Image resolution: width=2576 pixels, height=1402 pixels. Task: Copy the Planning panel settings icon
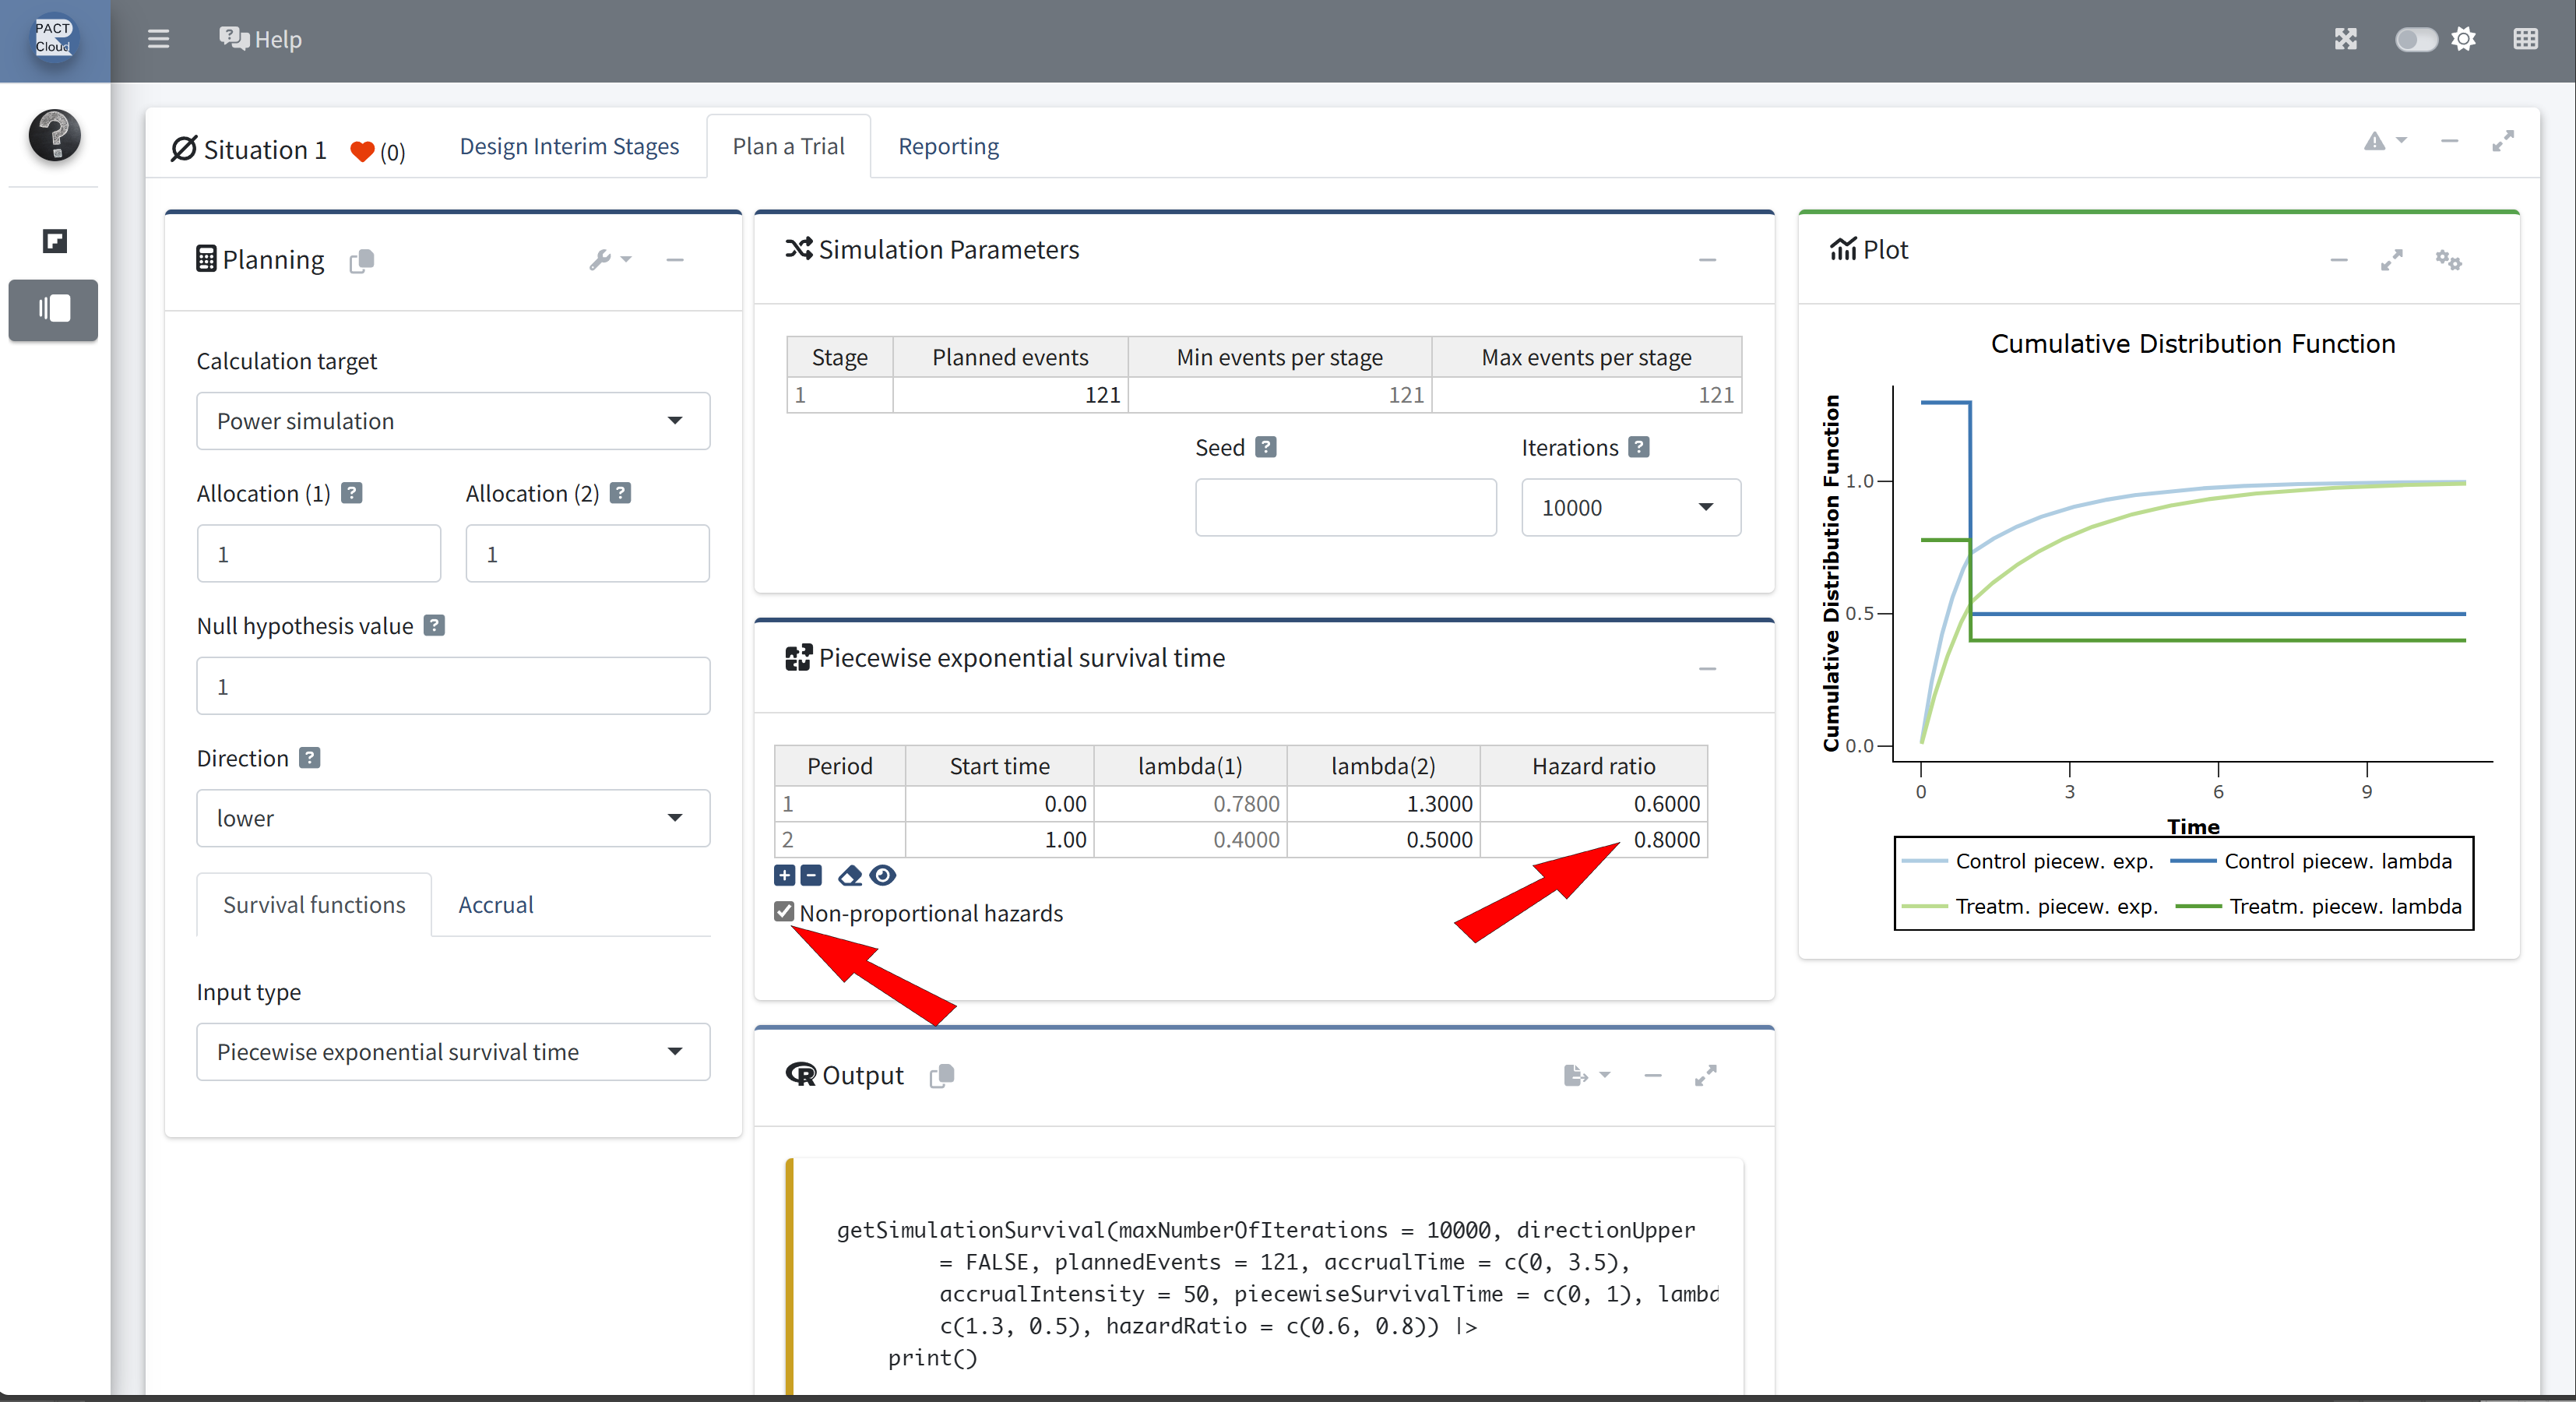click(361, 261)
